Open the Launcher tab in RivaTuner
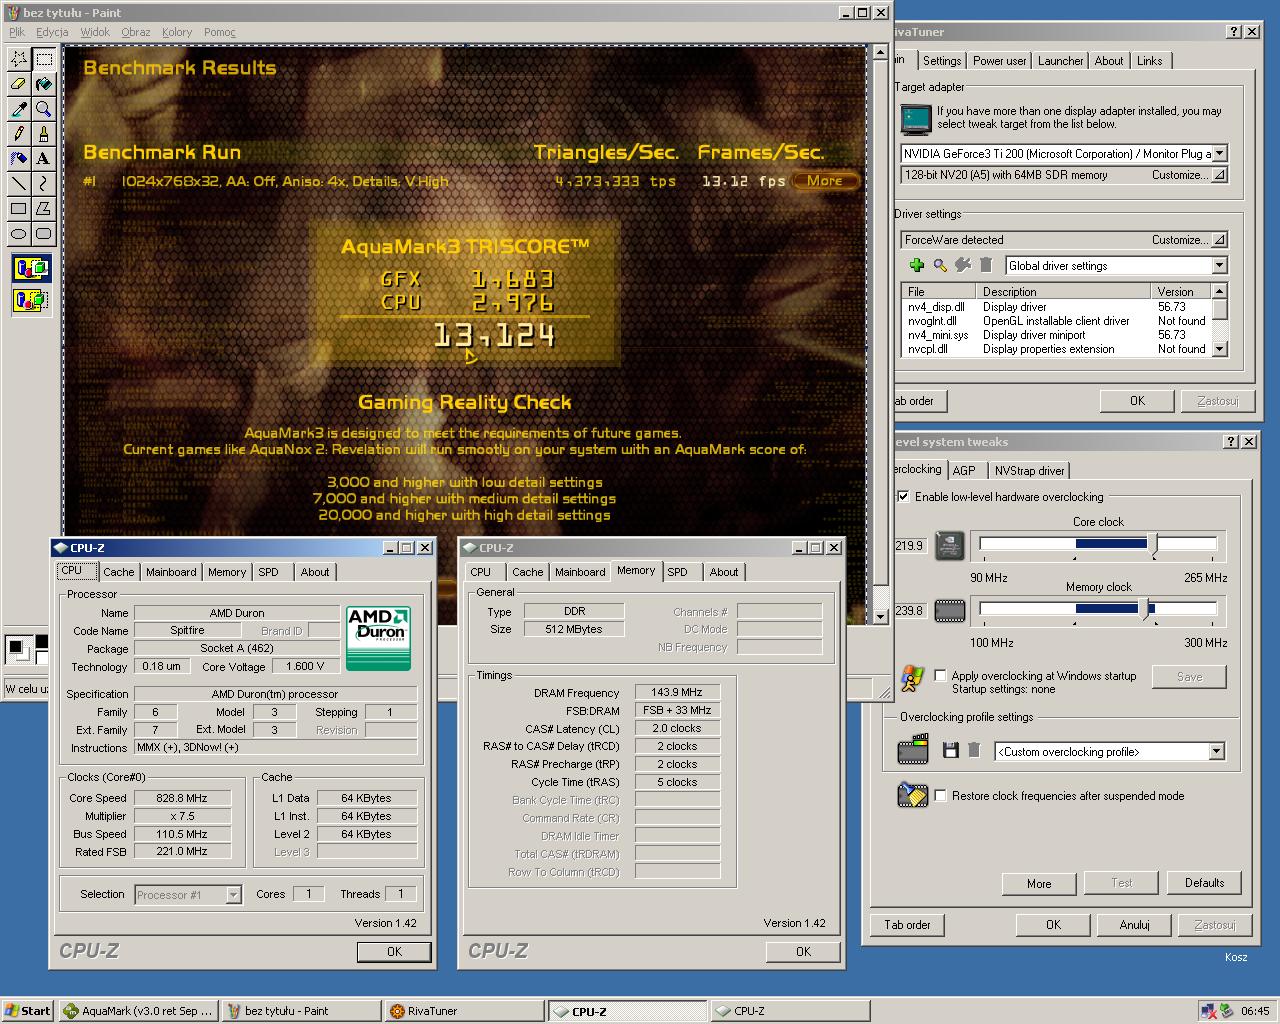Screen dimensions: 1280x1024 coord(1060,61)
